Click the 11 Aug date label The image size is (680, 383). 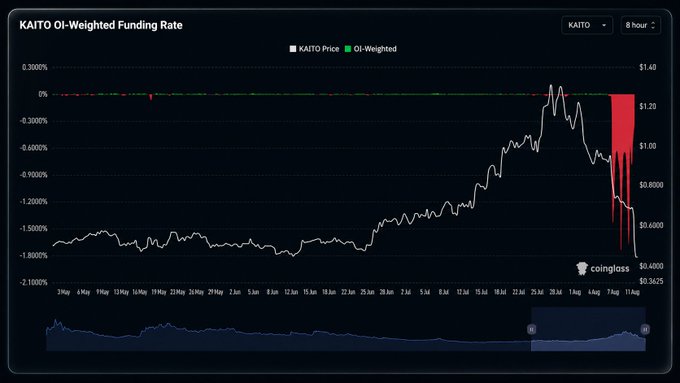[x=632, y=292]
